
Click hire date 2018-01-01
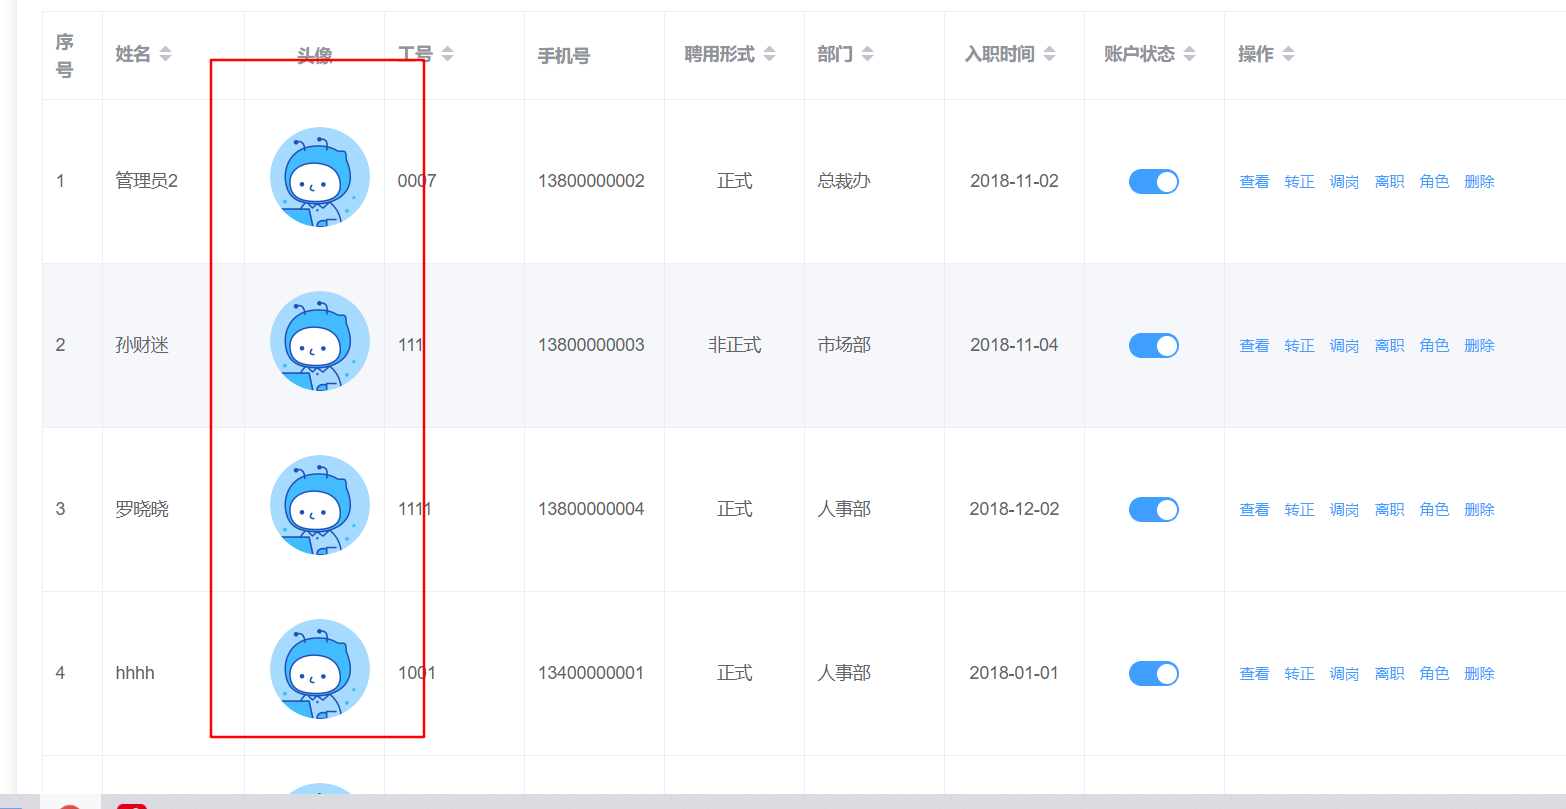click(1014, 673)
